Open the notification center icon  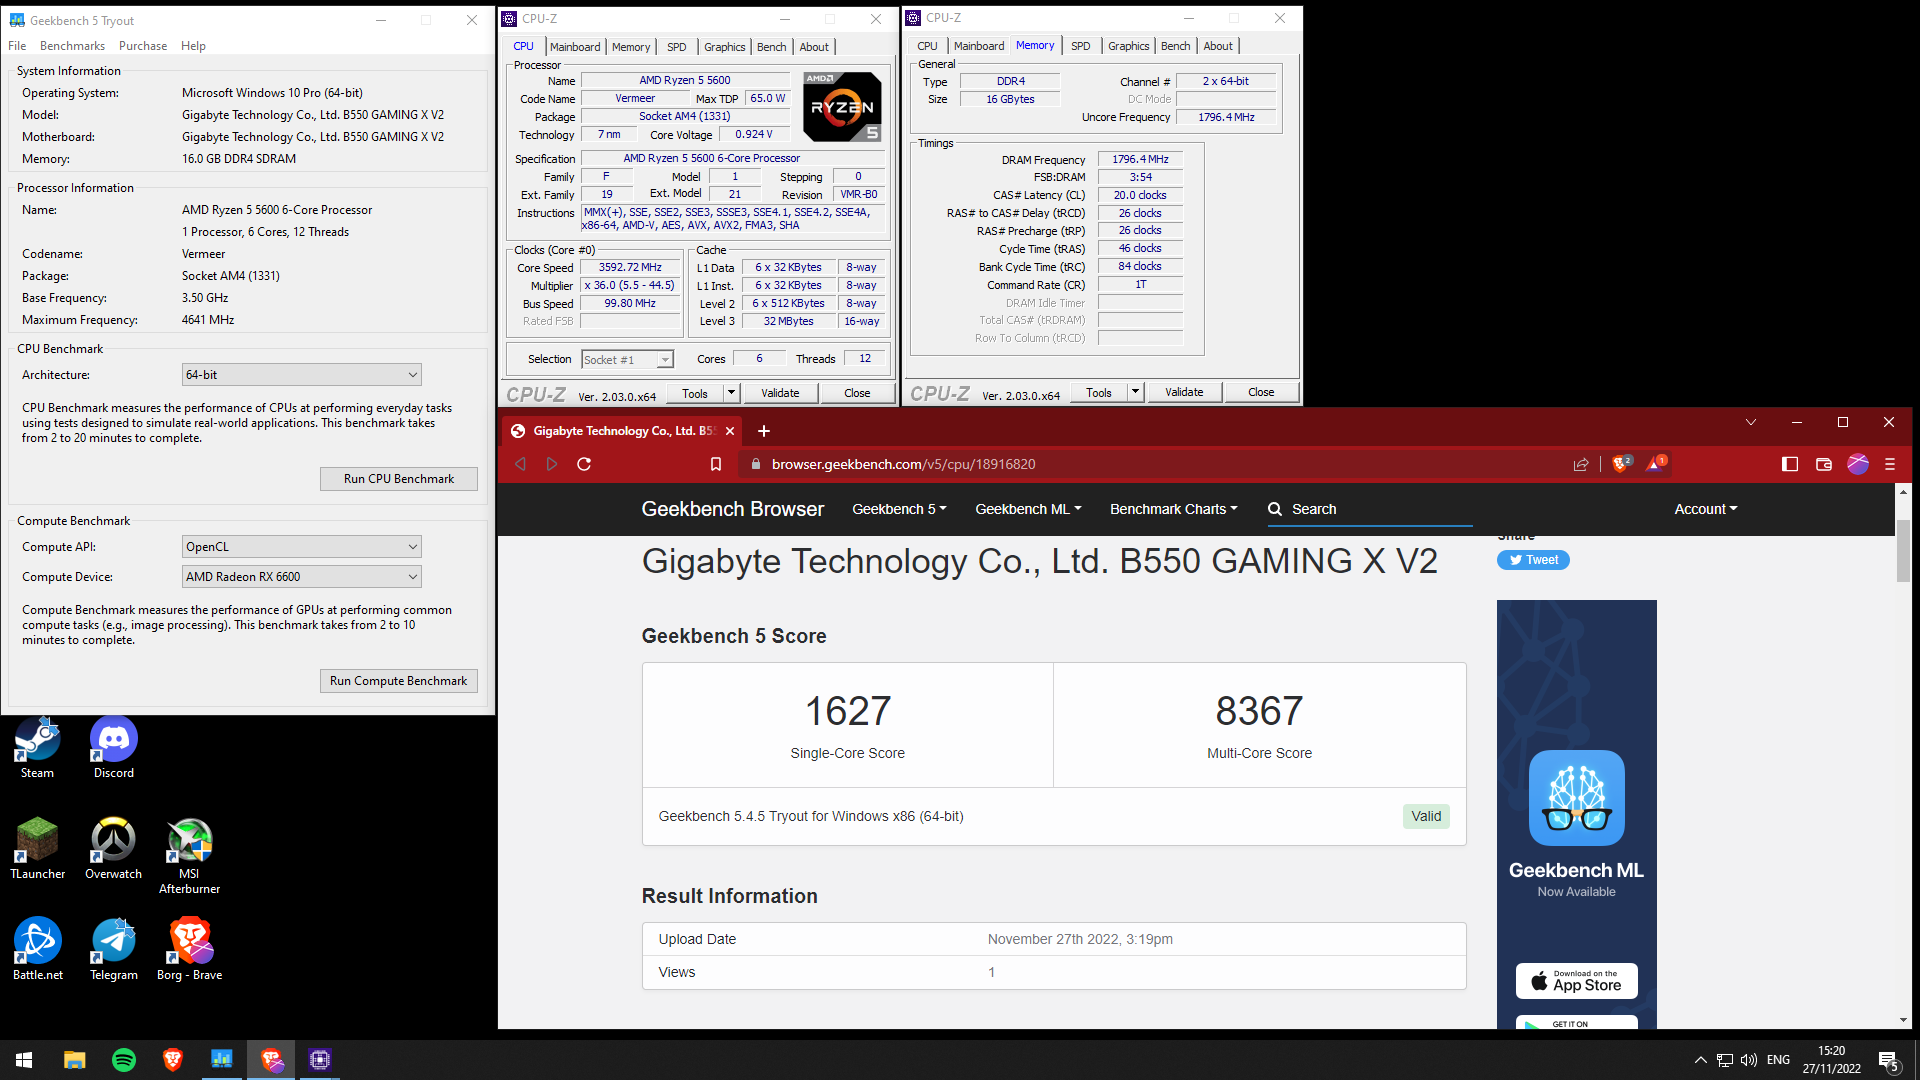click(1889, 1060)
